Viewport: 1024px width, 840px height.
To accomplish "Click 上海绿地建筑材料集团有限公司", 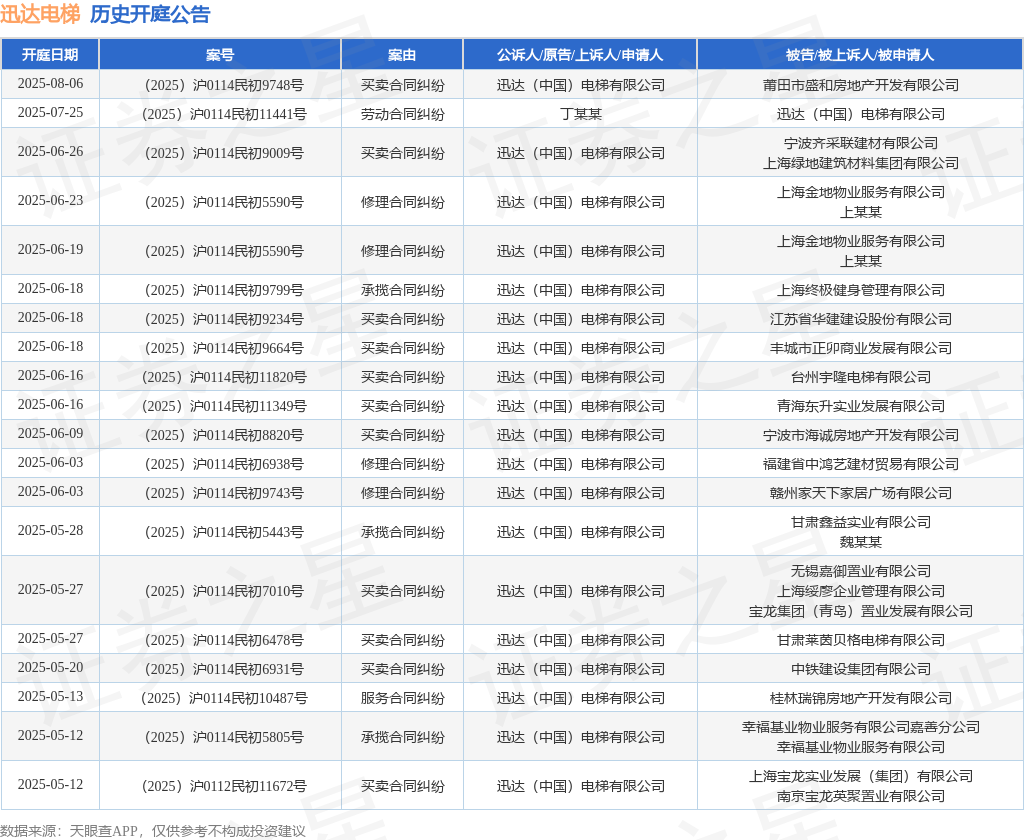I will coord(861,163).
